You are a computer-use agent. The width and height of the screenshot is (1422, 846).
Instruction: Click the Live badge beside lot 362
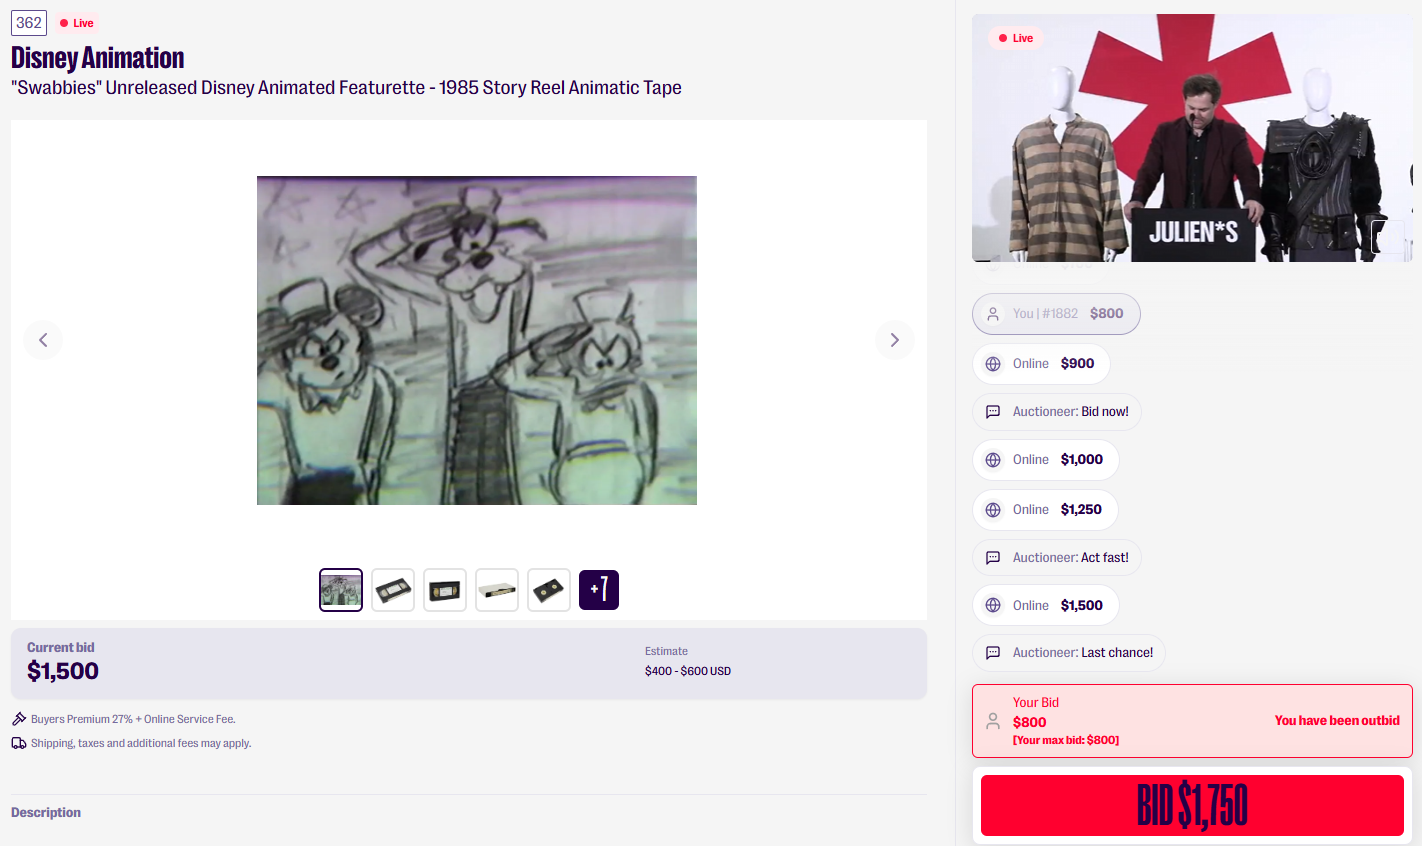click(77, 23)
